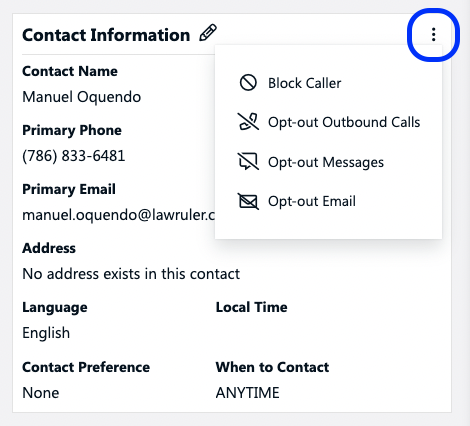Viewport: 470px width, 426px height.
Task: Click the manuel.oquendo email address
Action: (118, 215)
